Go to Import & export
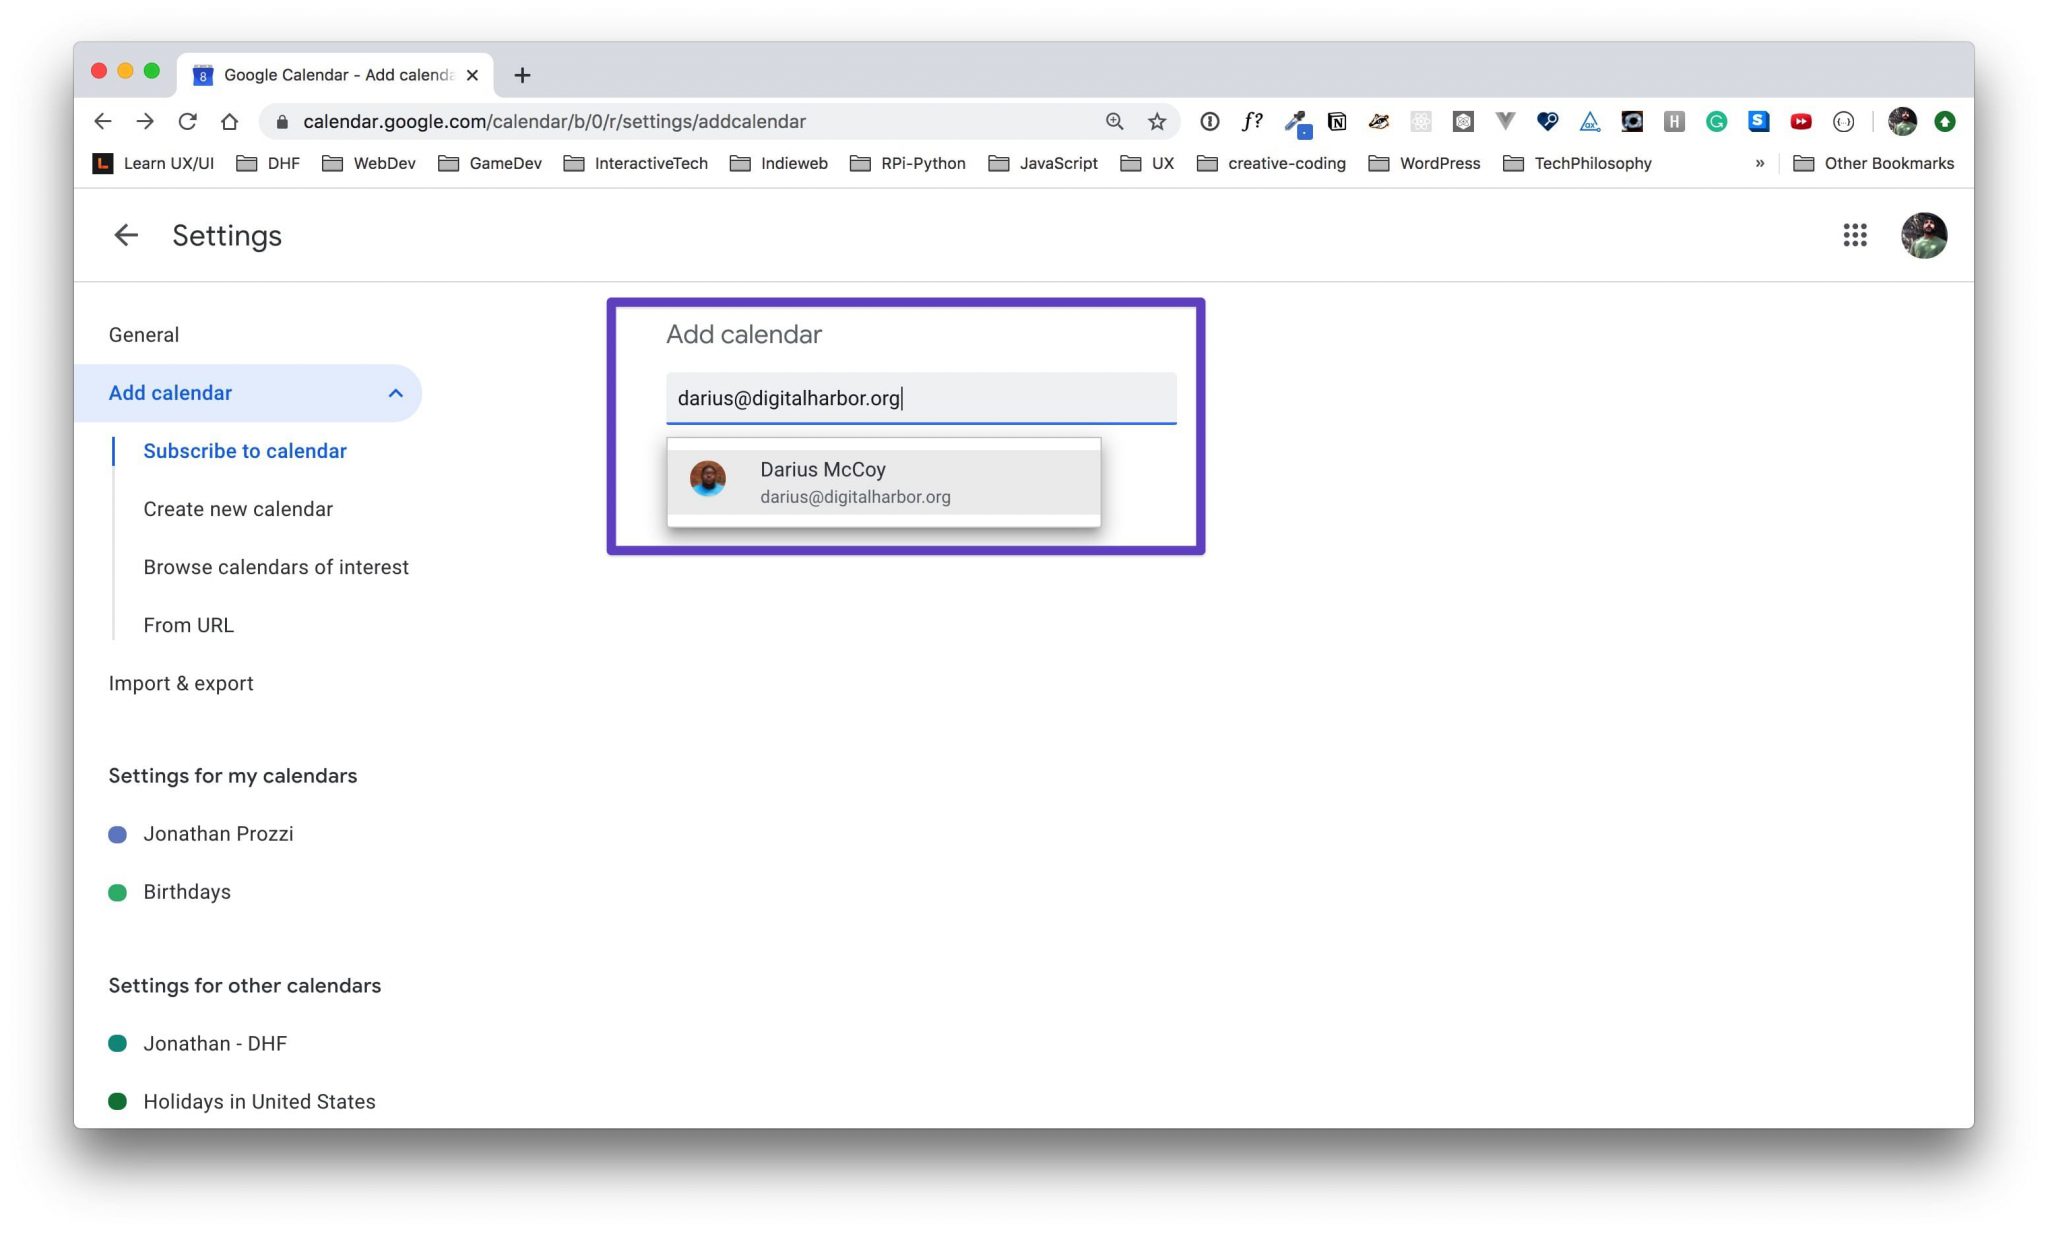The image size is (2048, 1234). [x=181, y=683]
